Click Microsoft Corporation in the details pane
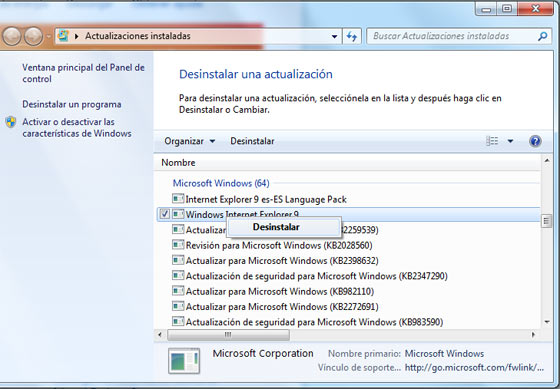This screenshot has width=560, height=389. coord(263,354)
